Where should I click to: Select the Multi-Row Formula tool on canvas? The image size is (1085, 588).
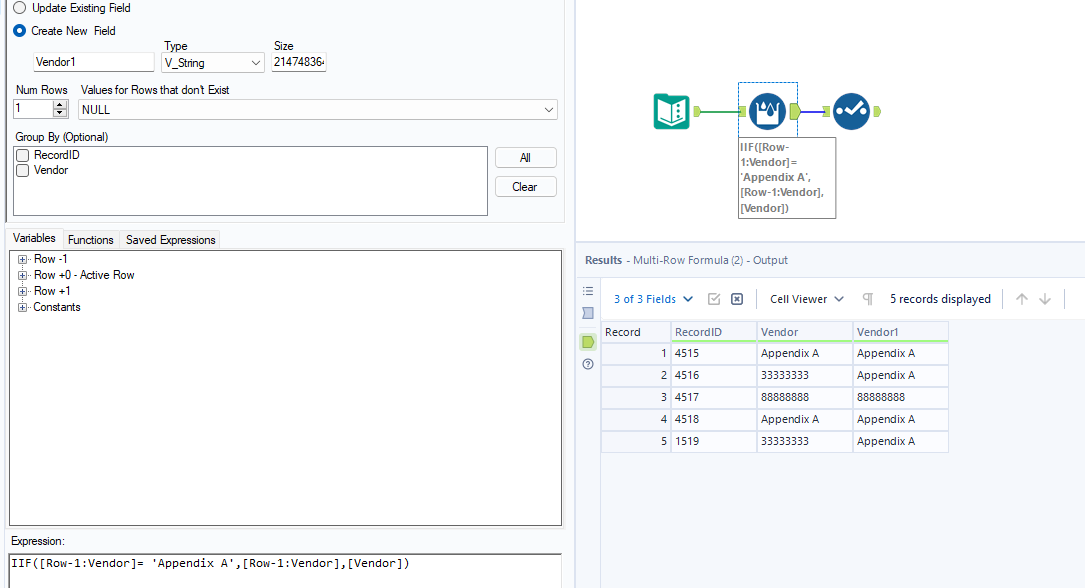click(x=767, y=111)
